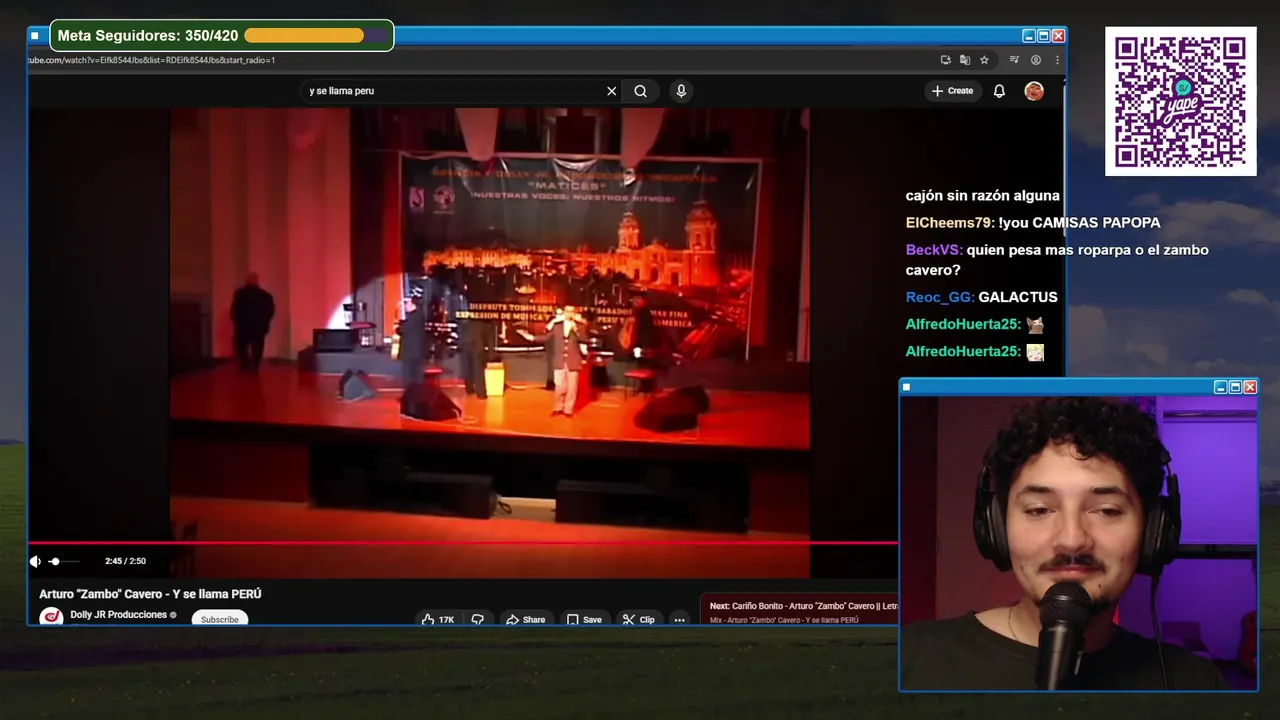1280x720 pixels.
Task: Clear the YouTube search box text
Action: (x=612, y=91)
